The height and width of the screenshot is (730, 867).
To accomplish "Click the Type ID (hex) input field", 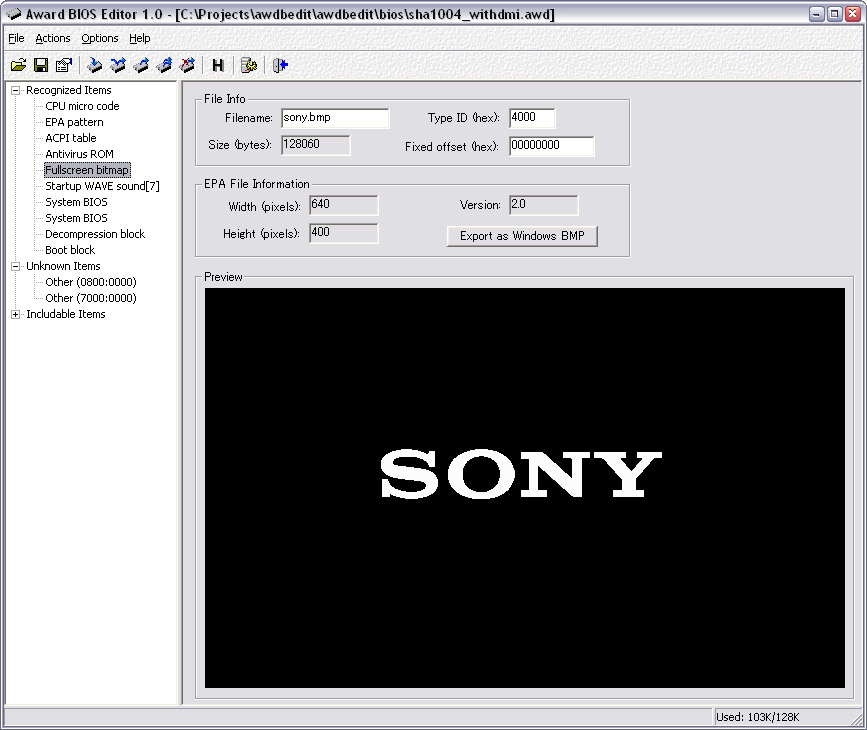I will [531, 118].
